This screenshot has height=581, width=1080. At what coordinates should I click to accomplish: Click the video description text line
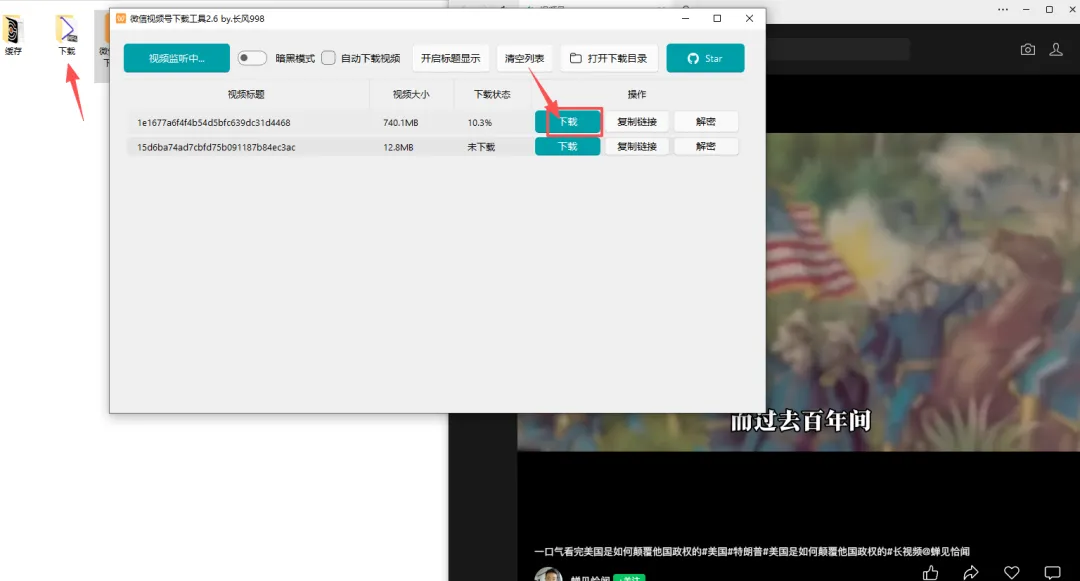coord(751,551)
